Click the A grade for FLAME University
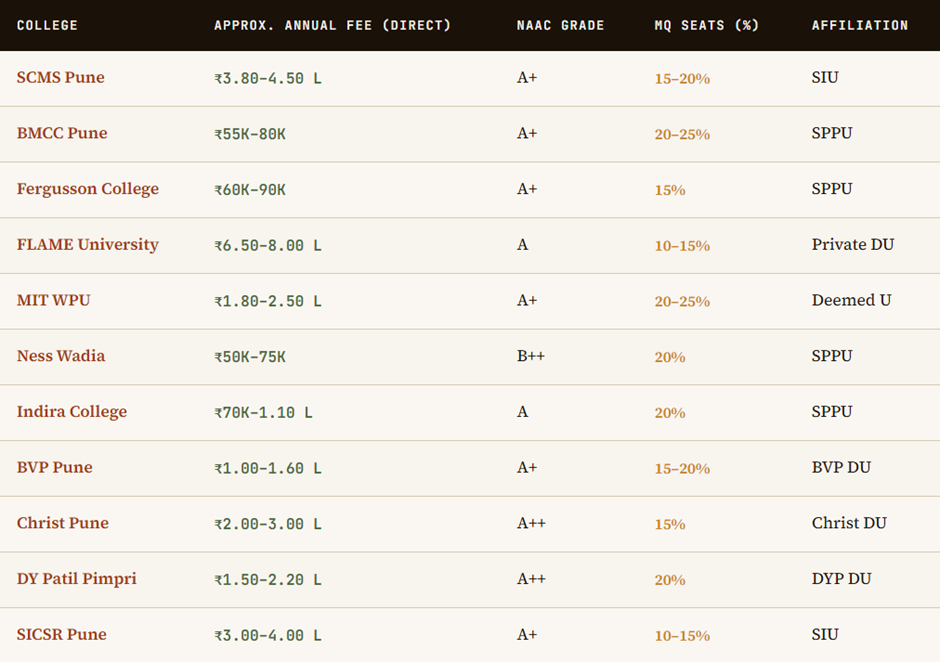The image size is (940, 662). 523,245
